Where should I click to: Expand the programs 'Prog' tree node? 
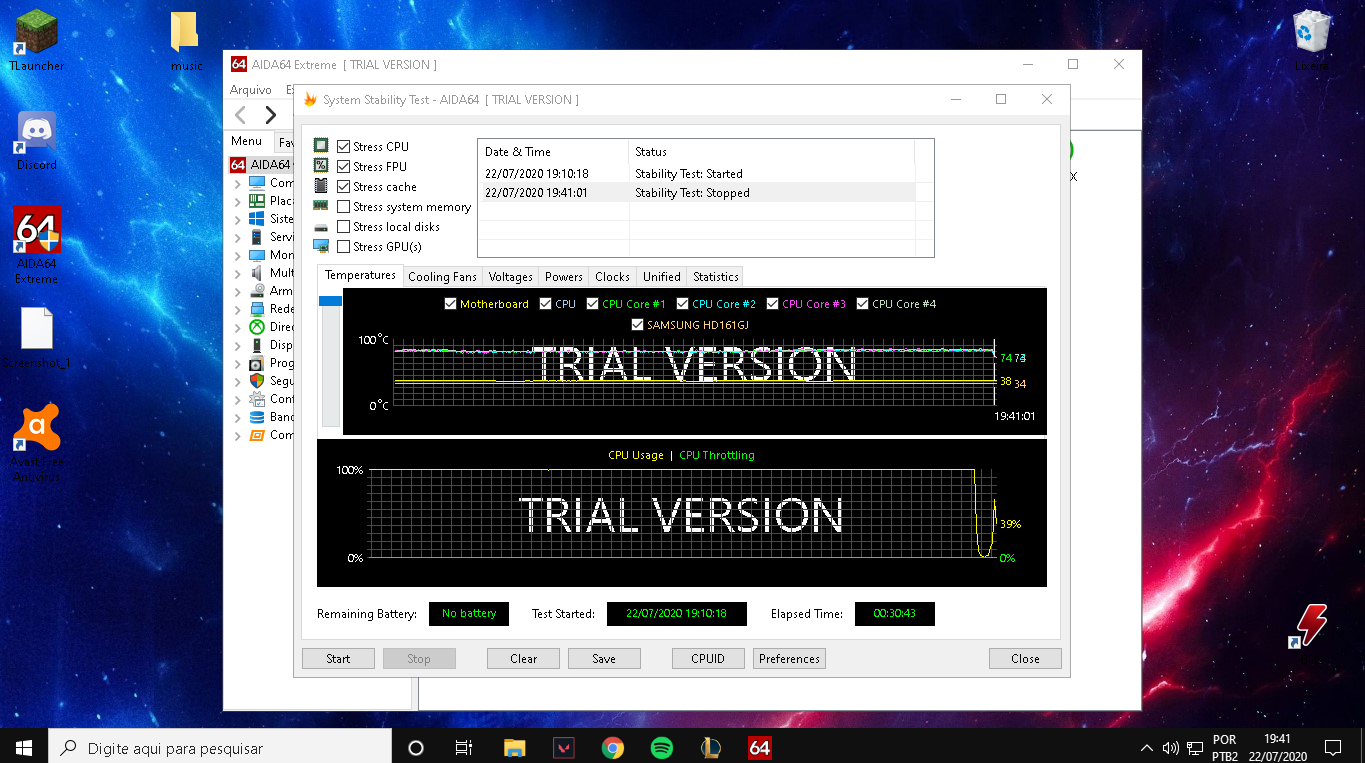click(237, 364)
